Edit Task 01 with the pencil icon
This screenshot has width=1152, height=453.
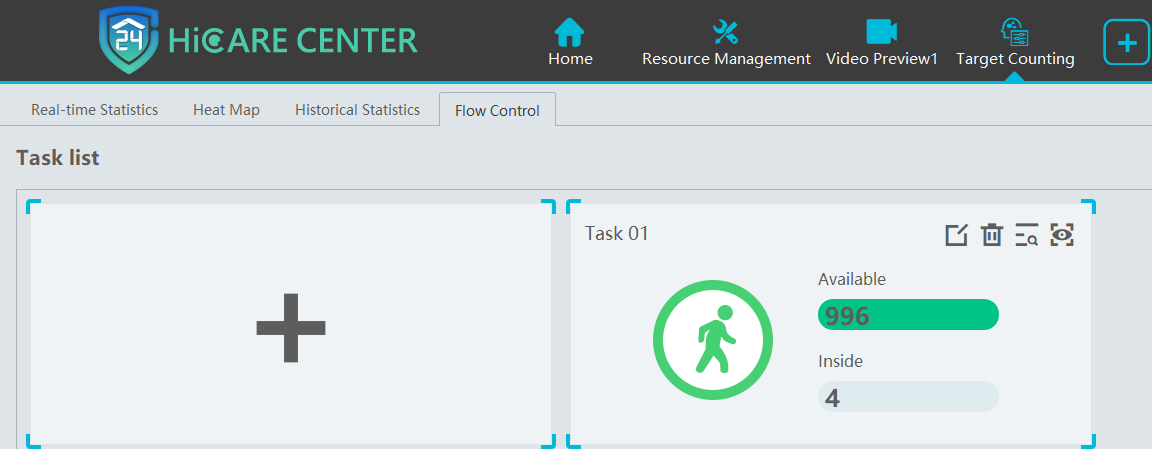[957, 235]
